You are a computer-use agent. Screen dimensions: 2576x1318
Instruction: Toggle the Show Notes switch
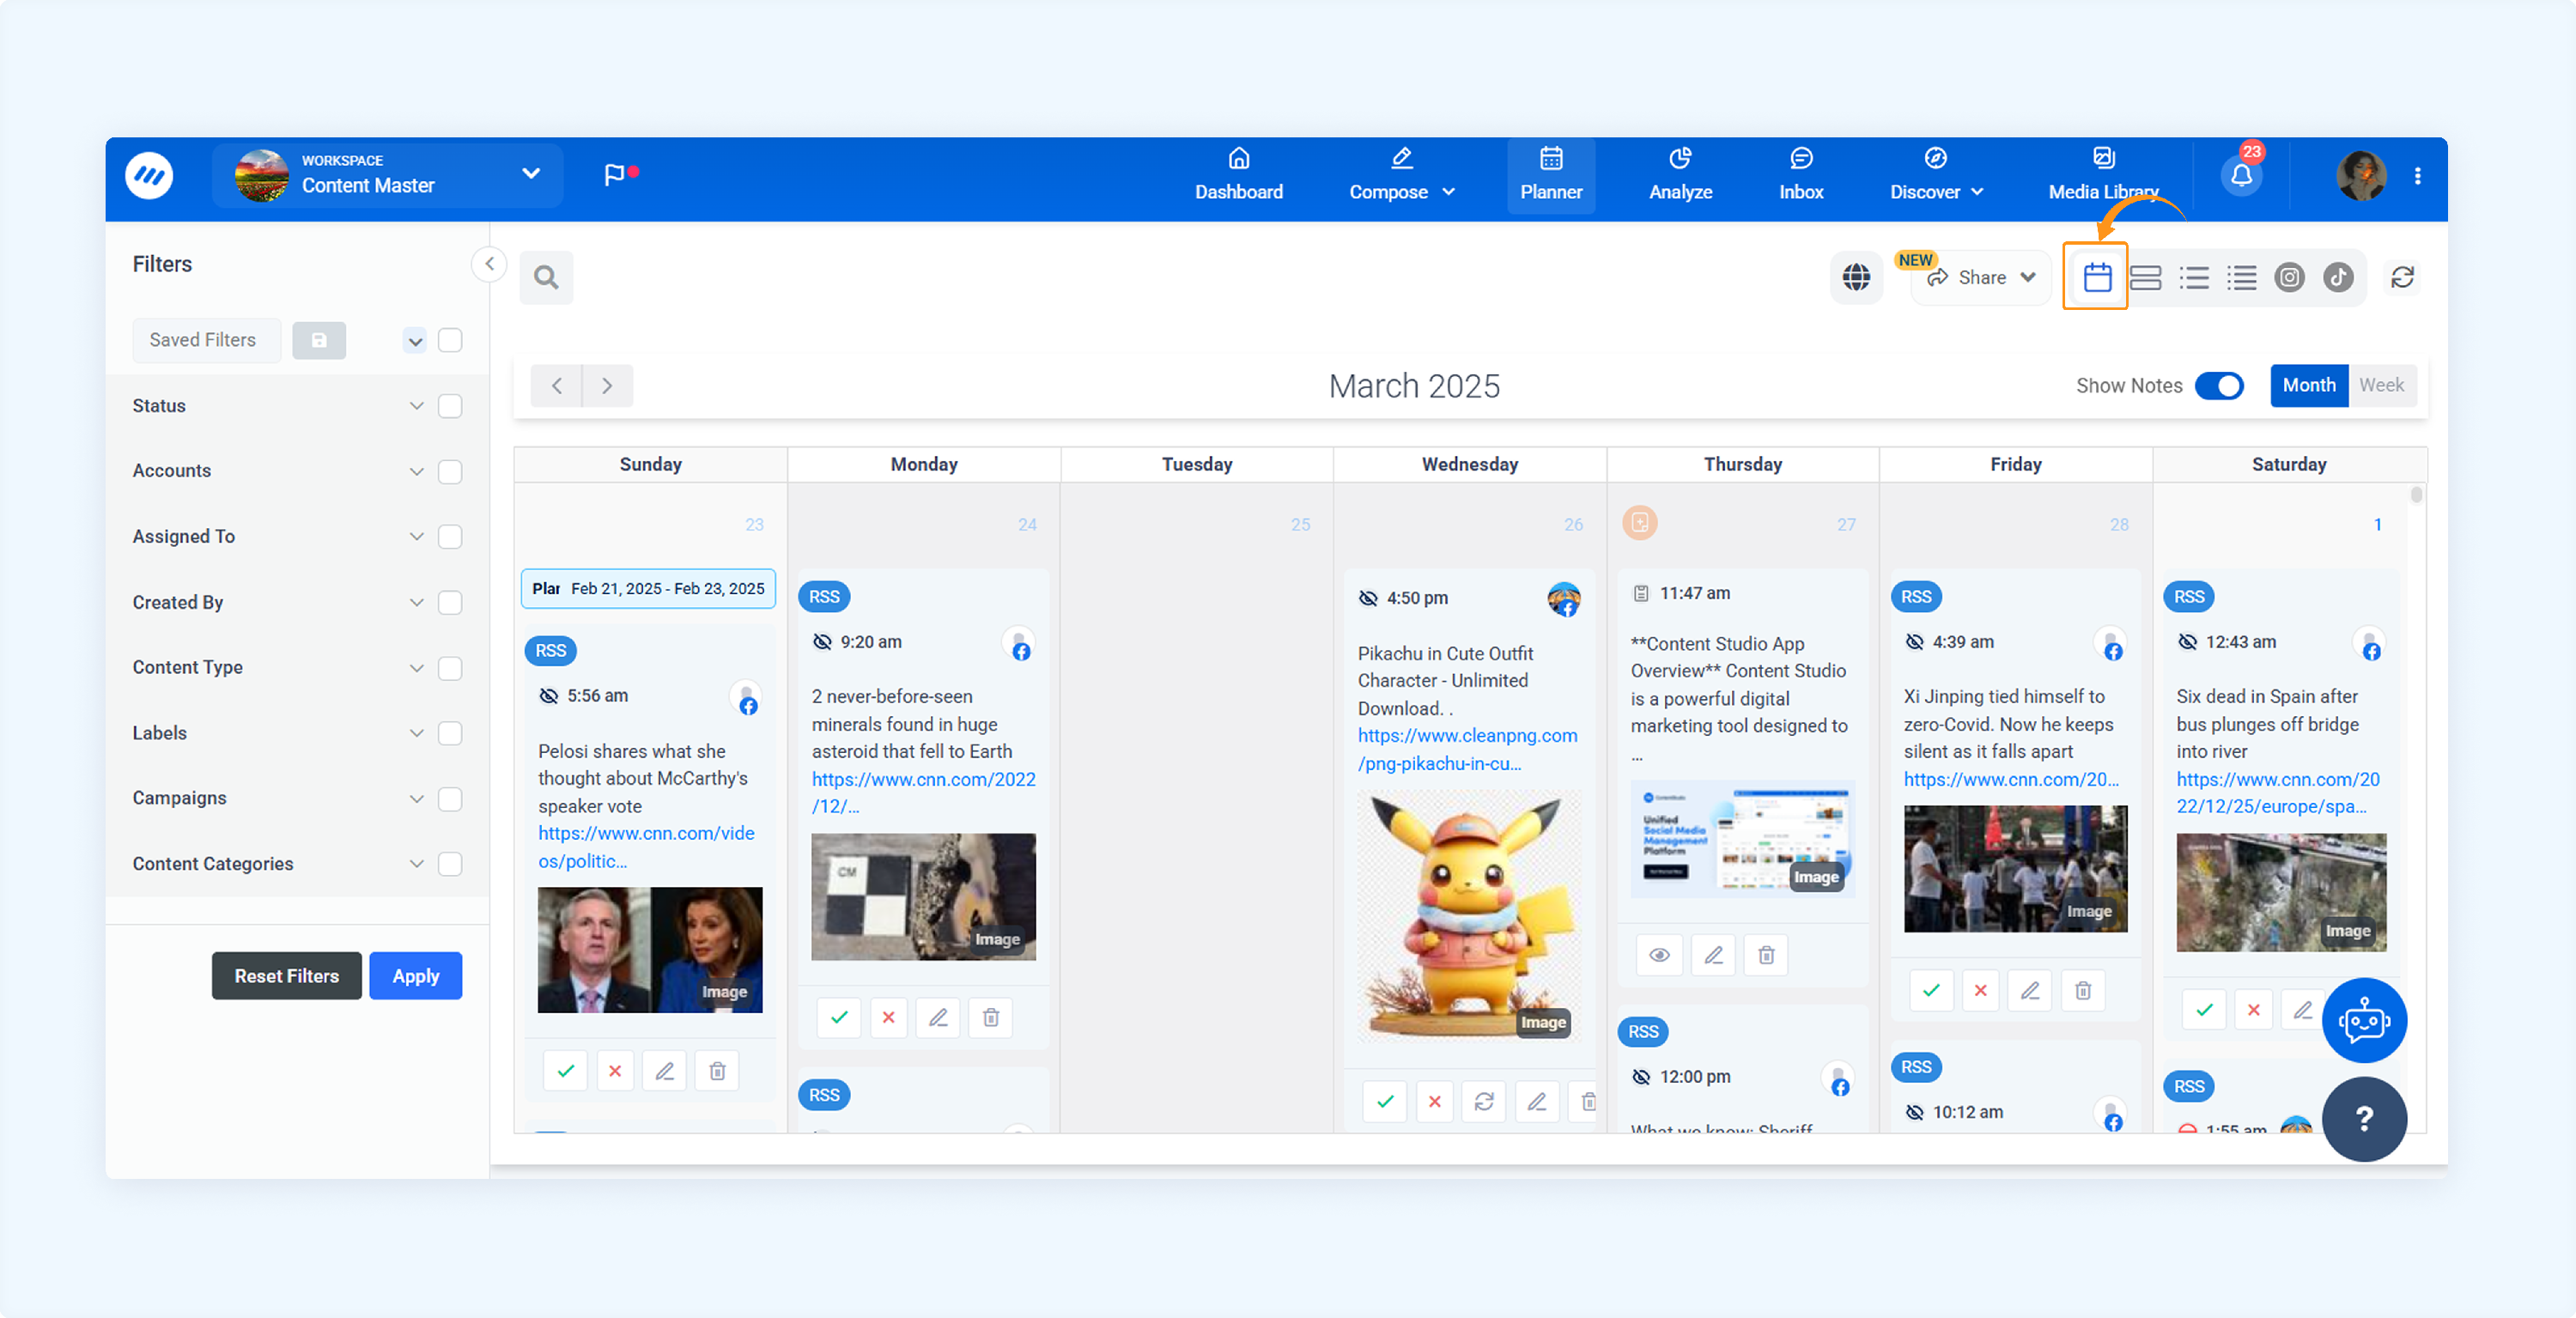[2219, 386]
